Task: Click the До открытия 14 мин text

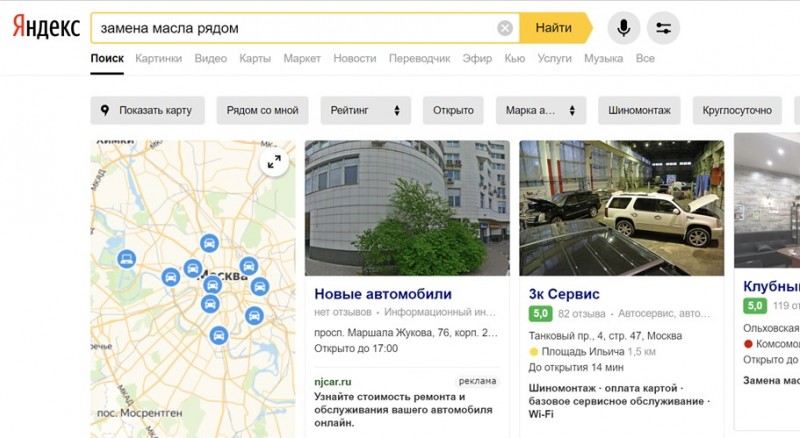Action: pyautogui.click(x=576, y=368)
